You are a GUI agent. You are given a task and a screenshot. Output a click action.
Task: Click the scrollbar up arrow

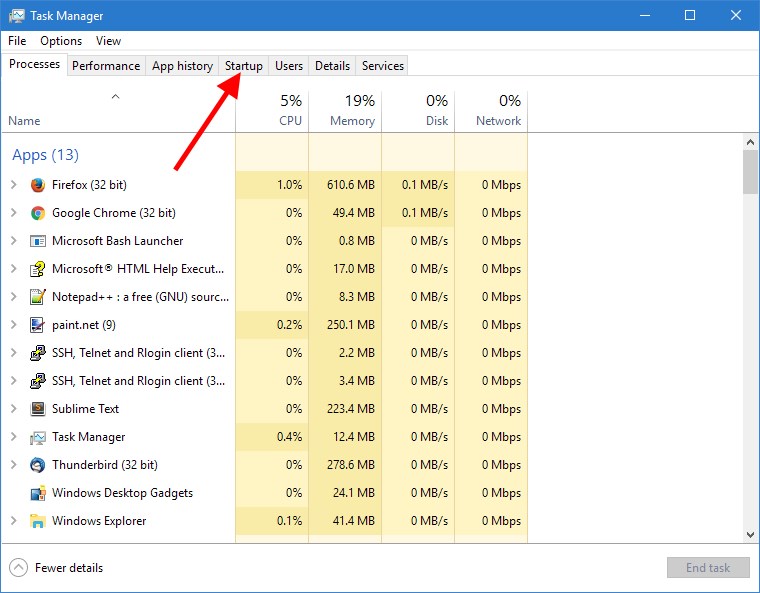coord(750,142)
